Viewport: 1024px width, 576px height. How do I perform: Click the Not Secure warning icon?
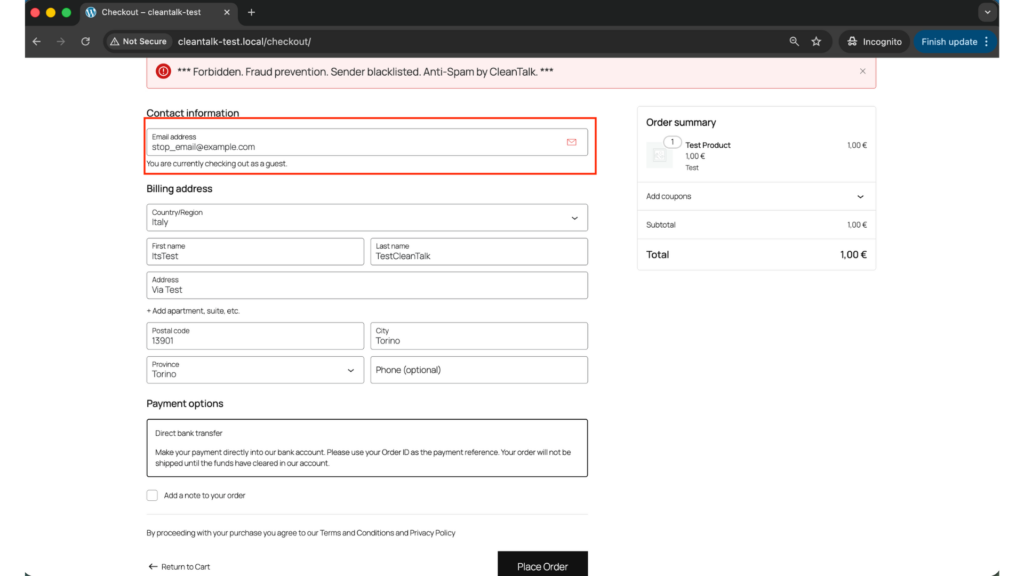[113, 41]
